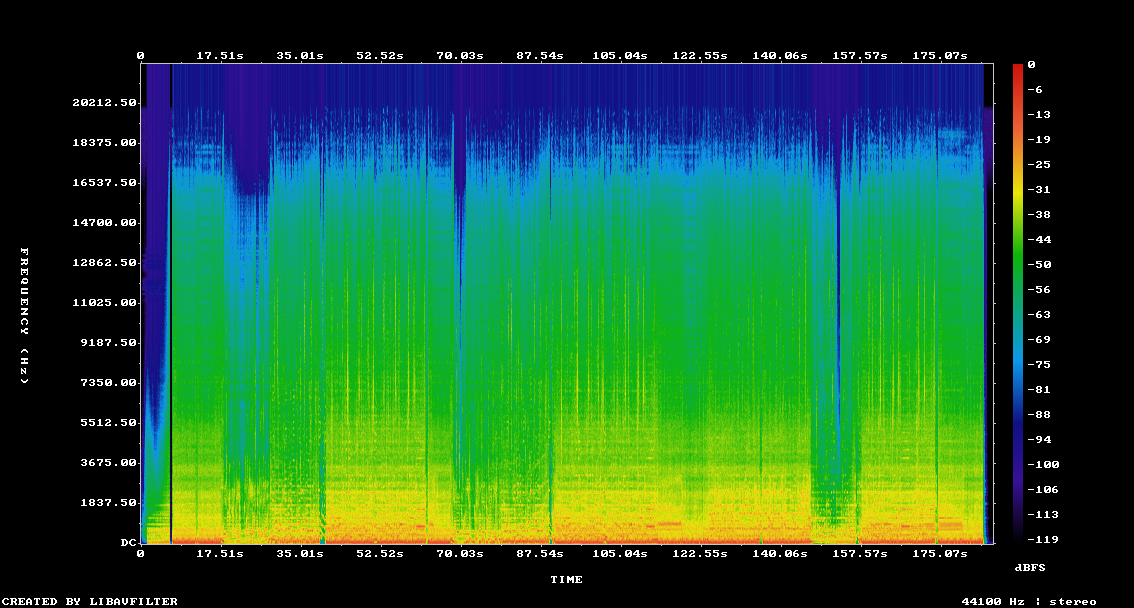
Task: Click the 35.01s bottom time axis label
Action: tap(300, 554)
